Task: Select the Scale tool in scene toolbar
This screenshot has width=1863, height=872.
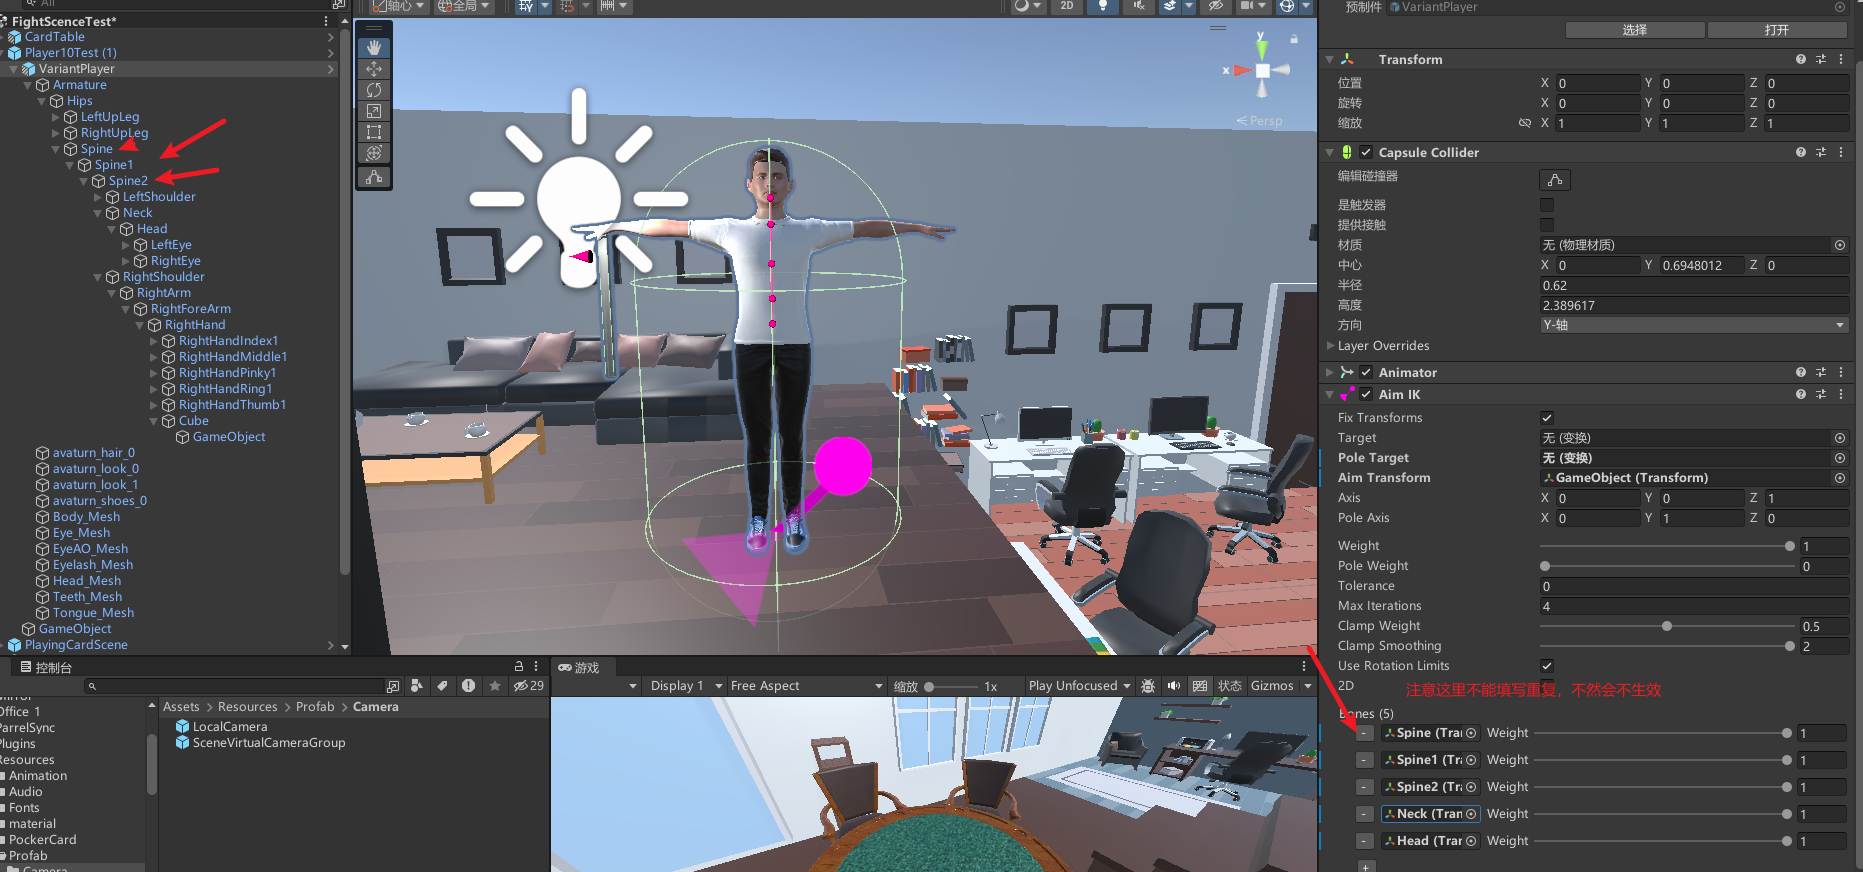Action: 374,111
